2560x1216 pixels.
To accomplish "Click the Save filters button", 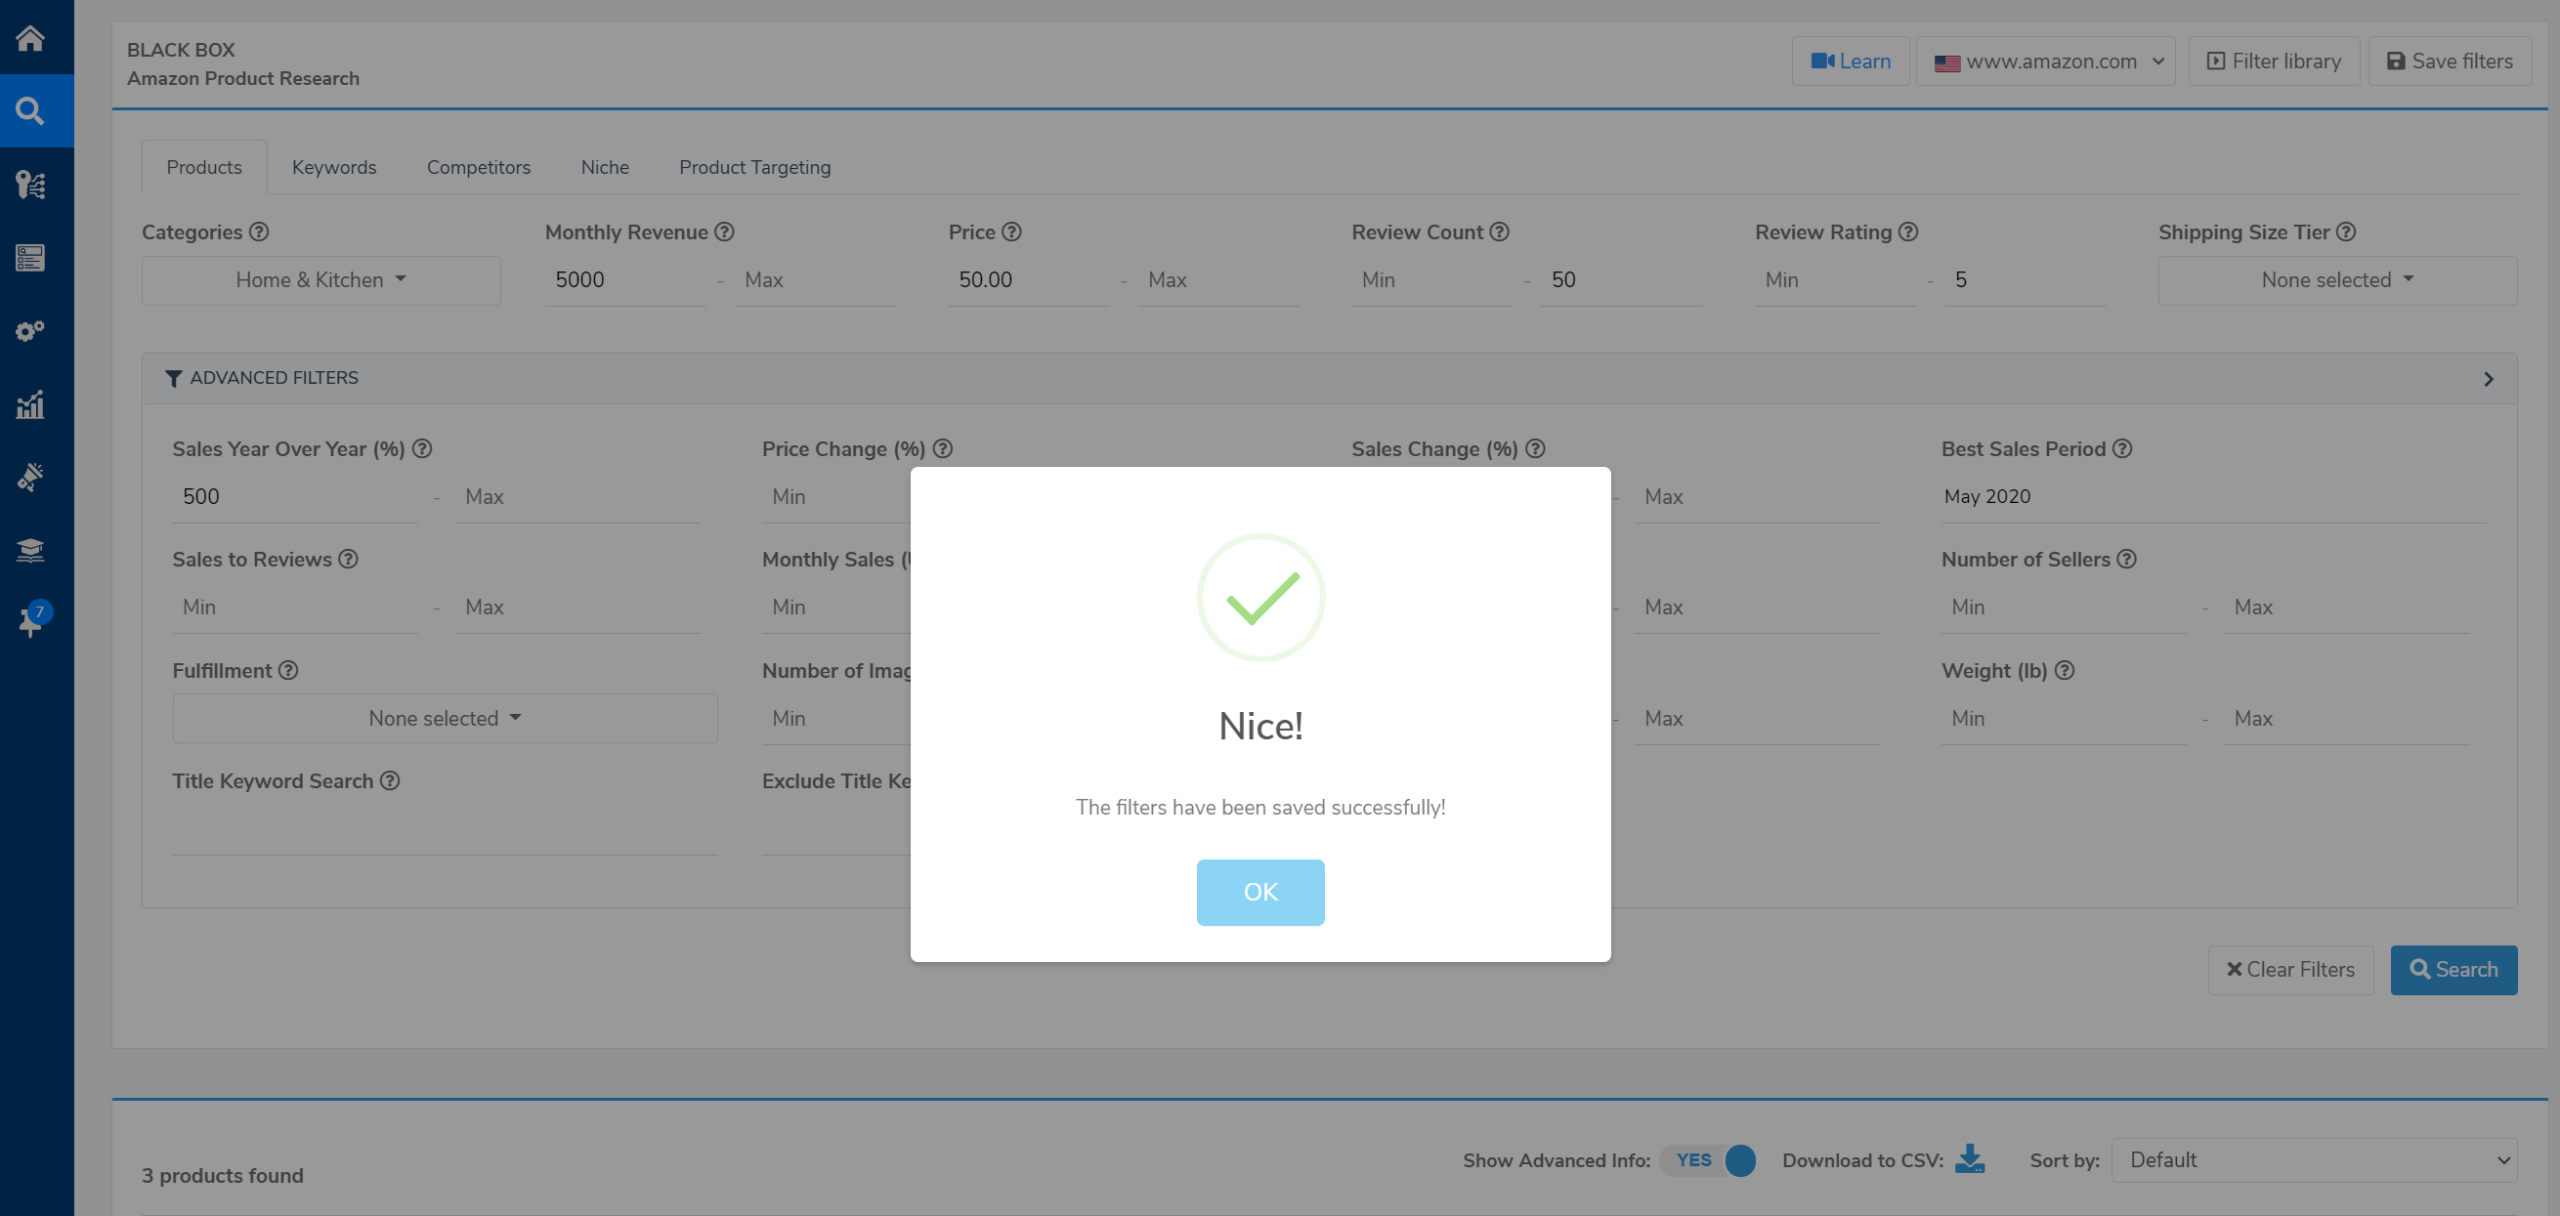I will pyautogui.click(x=2449, y=61).
